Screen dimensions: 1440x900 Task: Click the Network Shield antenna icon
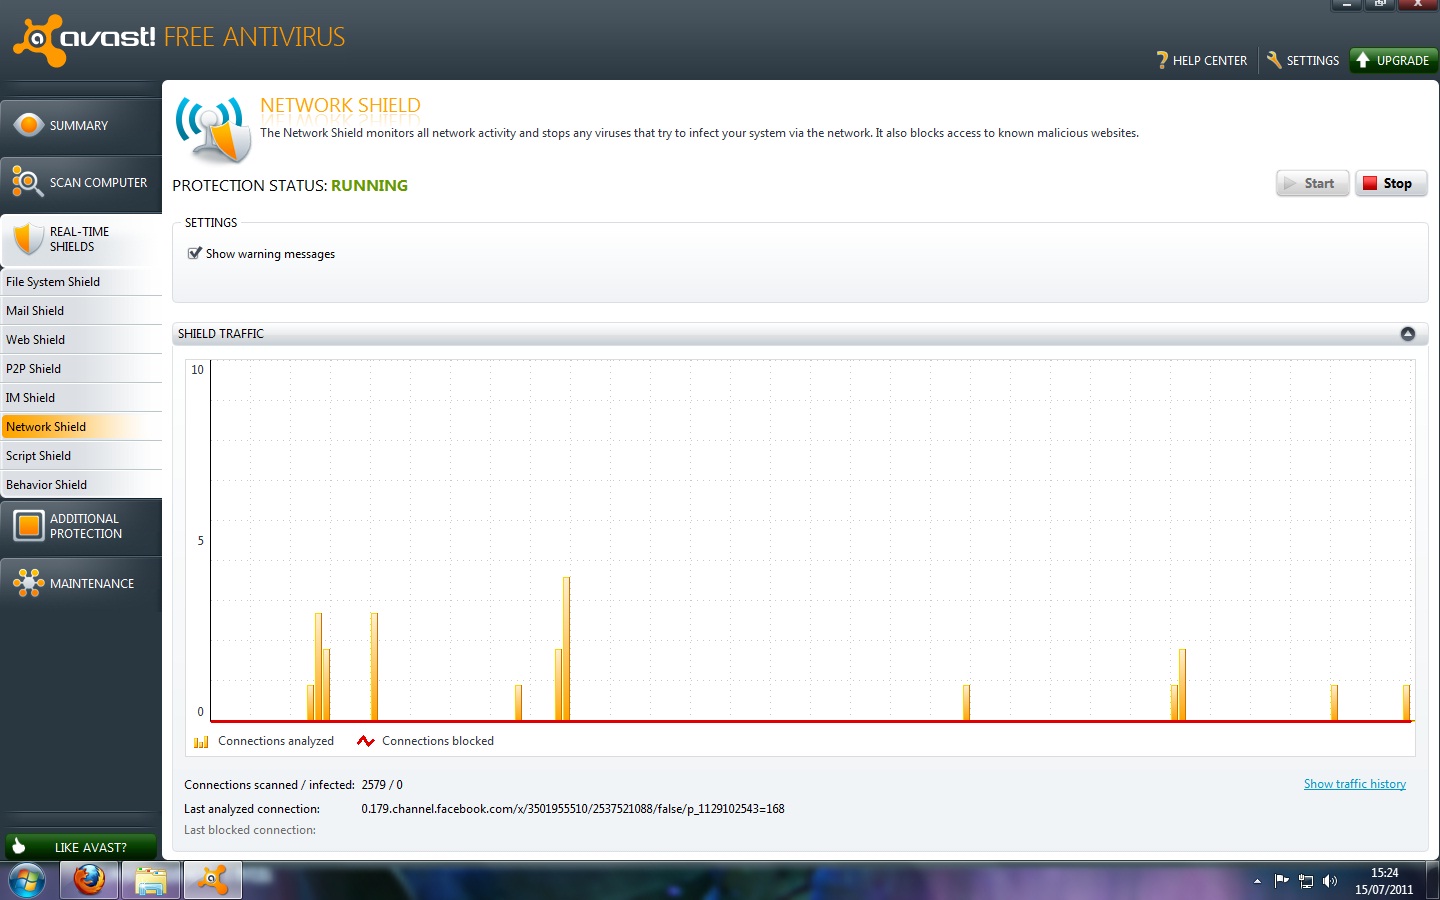(x=213, y=129)
